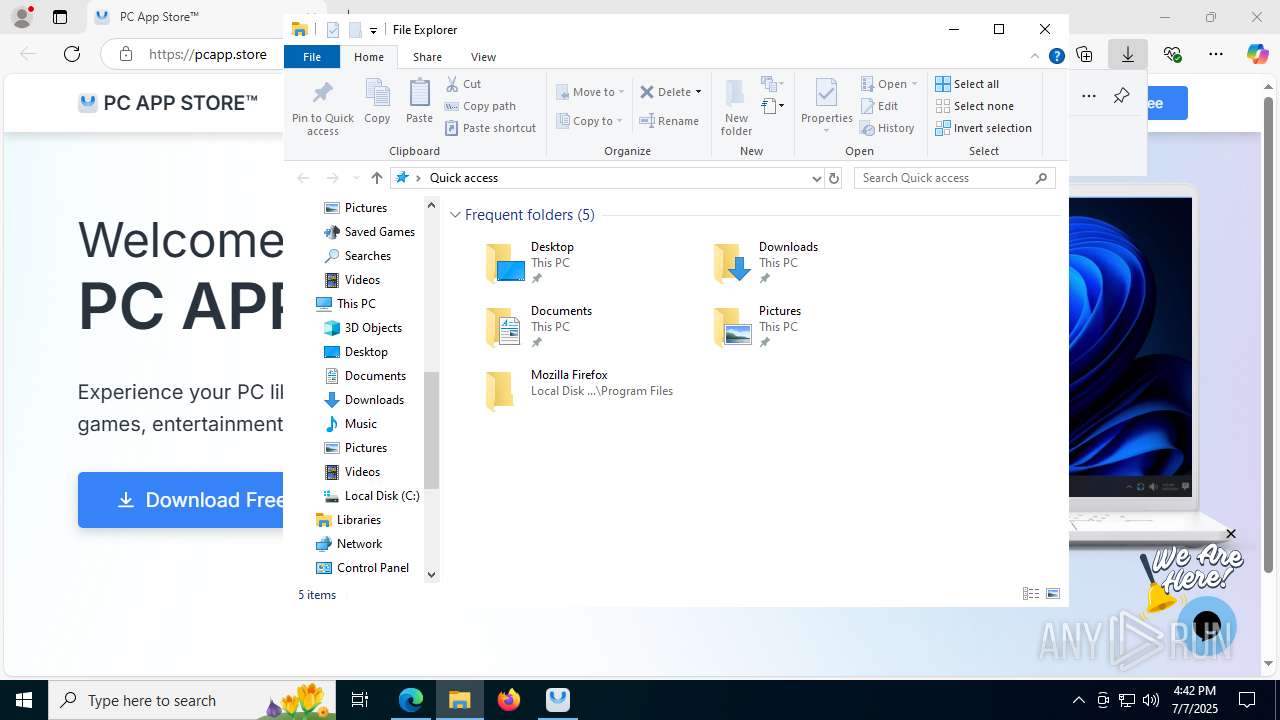Viewport: 1280px width, 720px height.
Task: Click Paste shortcut in ribbon
Action: [x=490, y=128]
